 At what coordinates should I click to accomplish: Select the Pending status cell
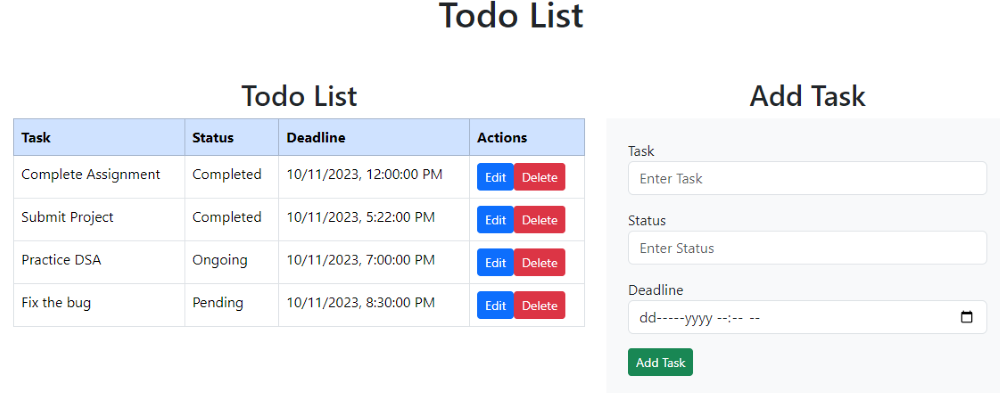pos(232,305)
